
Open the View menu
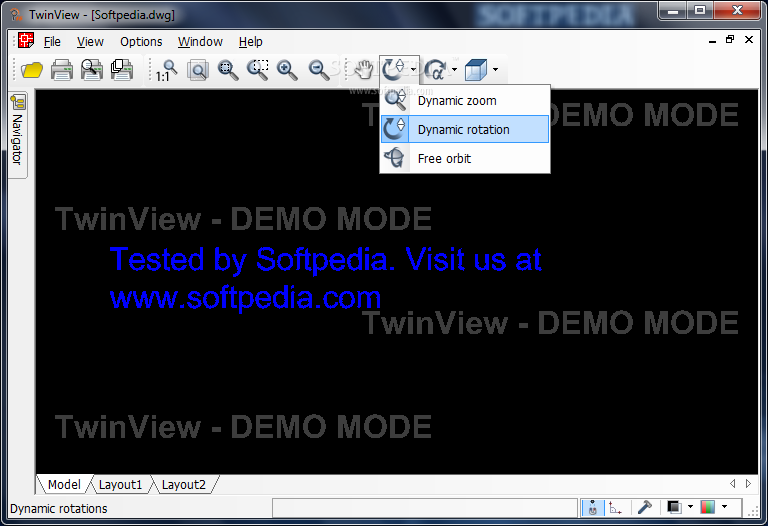(90, 42)
